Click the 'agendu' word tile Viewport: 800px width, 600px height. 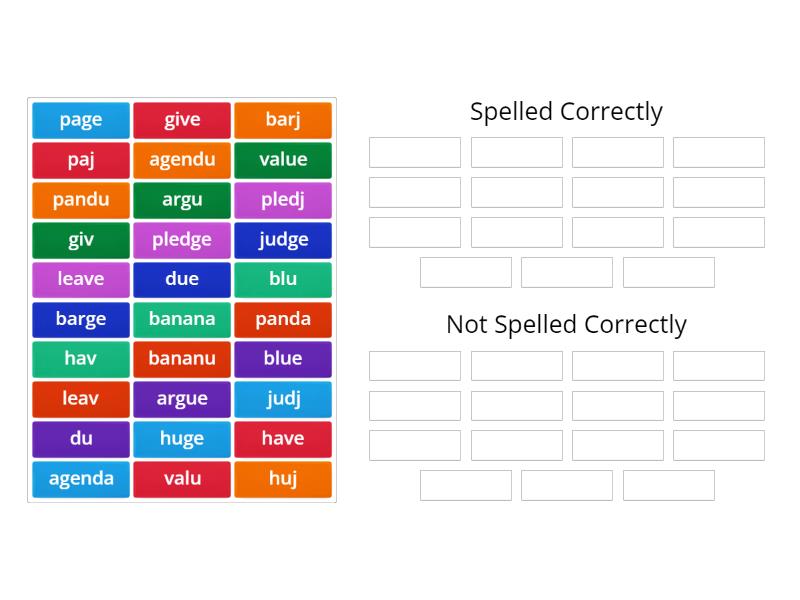pos(181,160)
